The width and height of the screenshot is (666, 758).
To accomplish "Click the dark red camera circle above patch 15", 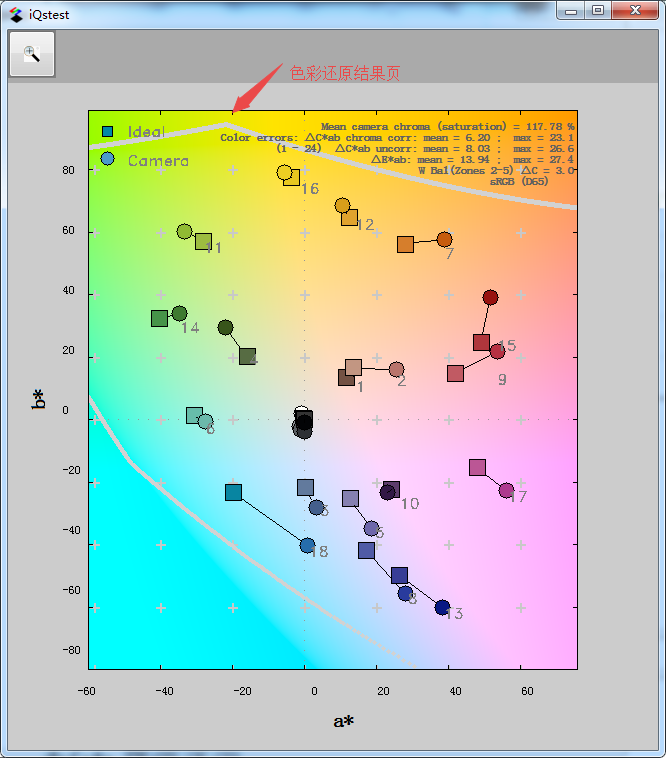I will (490, 297).
